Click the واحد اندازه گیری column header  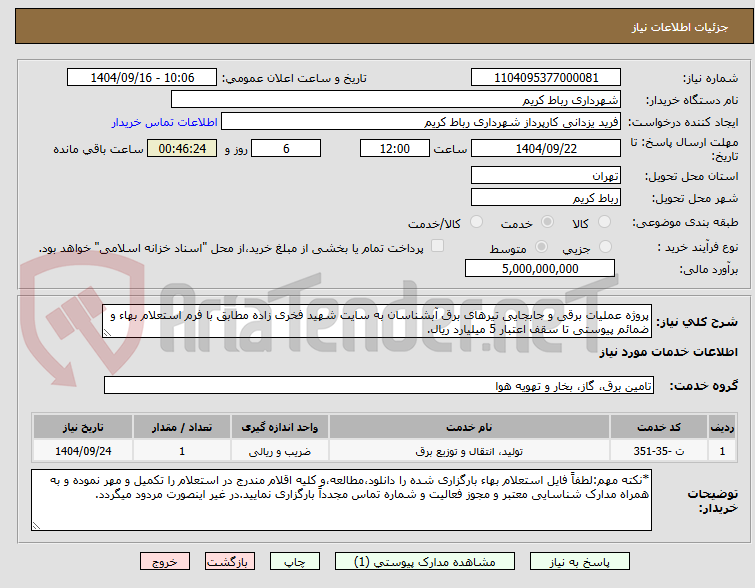click(280, 427)
